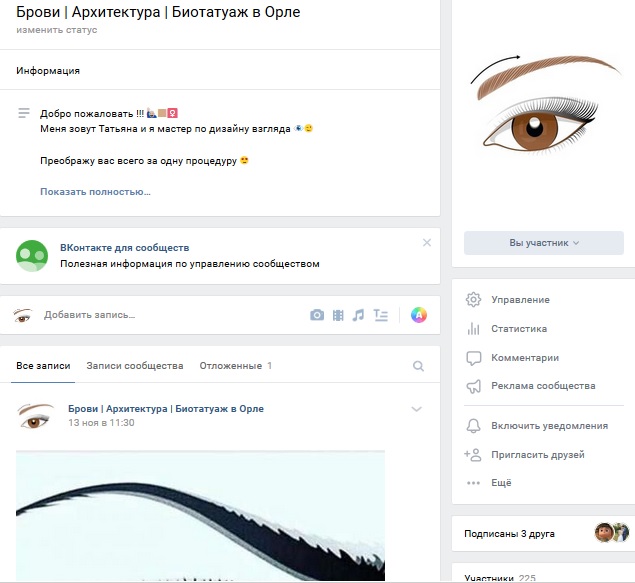Open the post author link Брови | Архитектура

click(166, 409)
